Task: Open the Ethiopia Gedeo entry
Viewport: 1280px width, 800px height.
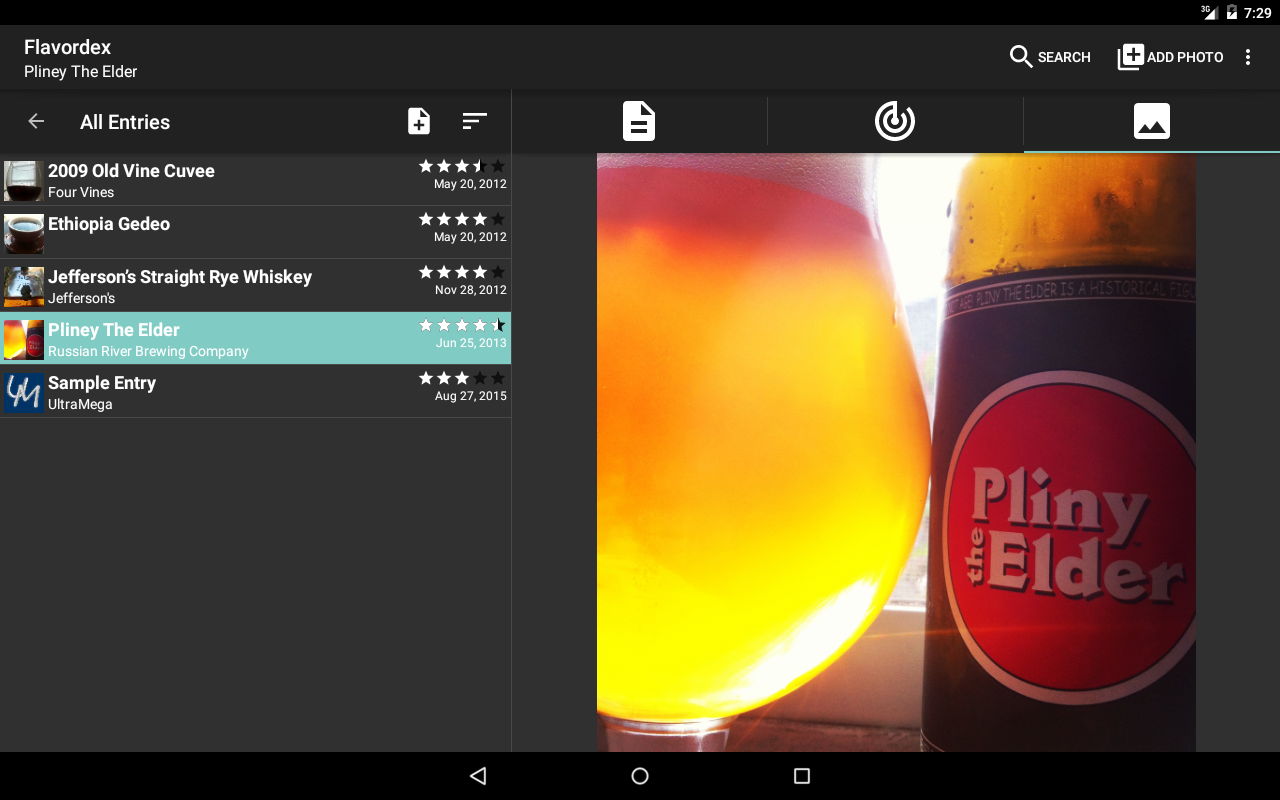Action: point(230,233)
